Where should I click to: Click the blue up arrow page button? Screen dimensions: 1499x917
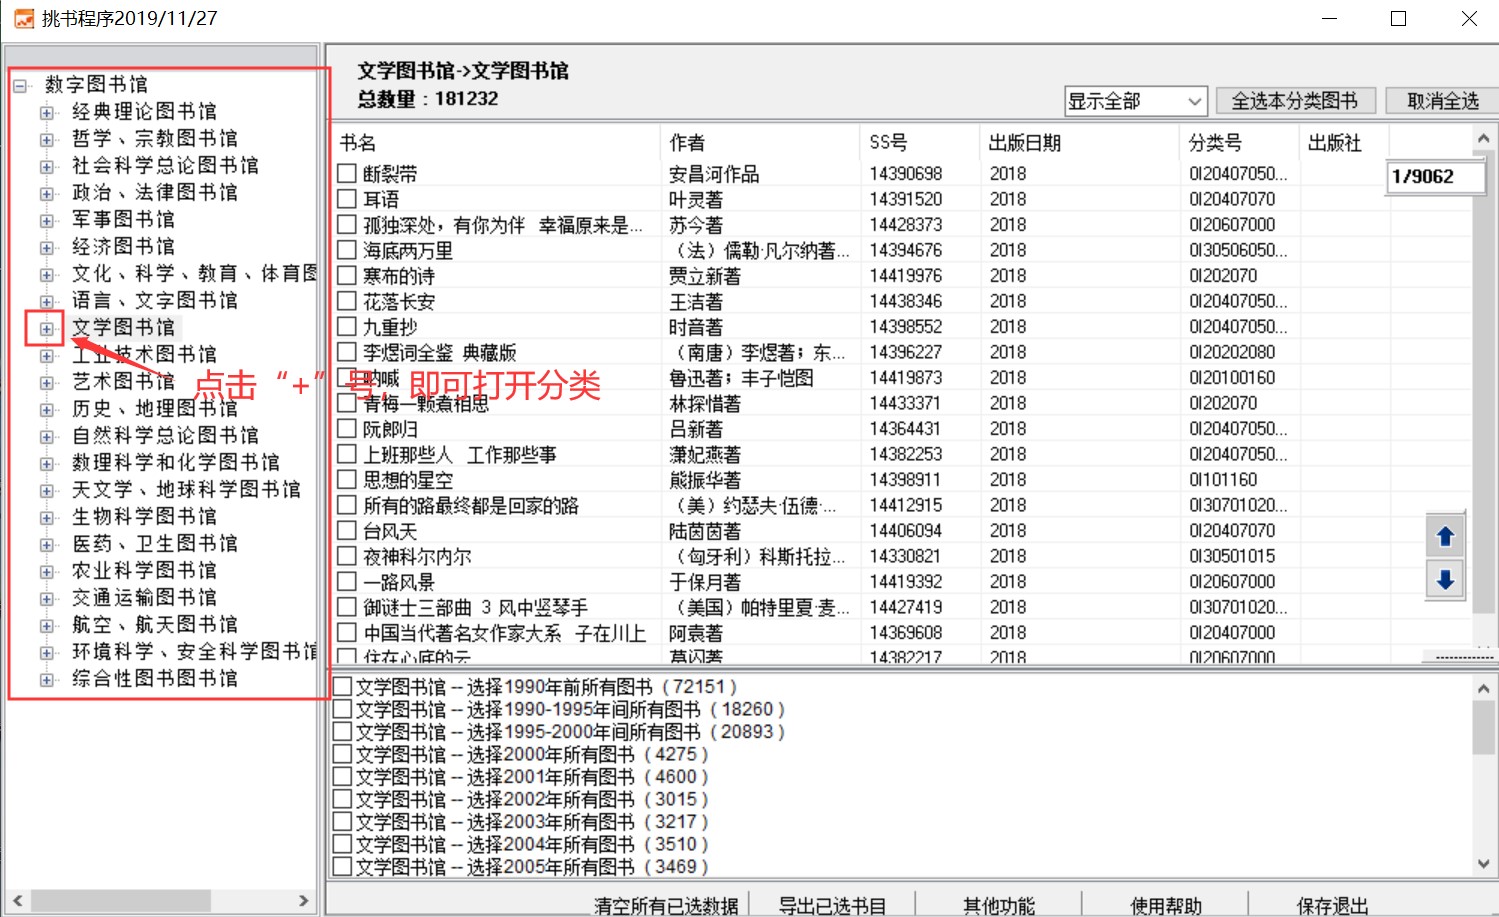[1445, 537]
